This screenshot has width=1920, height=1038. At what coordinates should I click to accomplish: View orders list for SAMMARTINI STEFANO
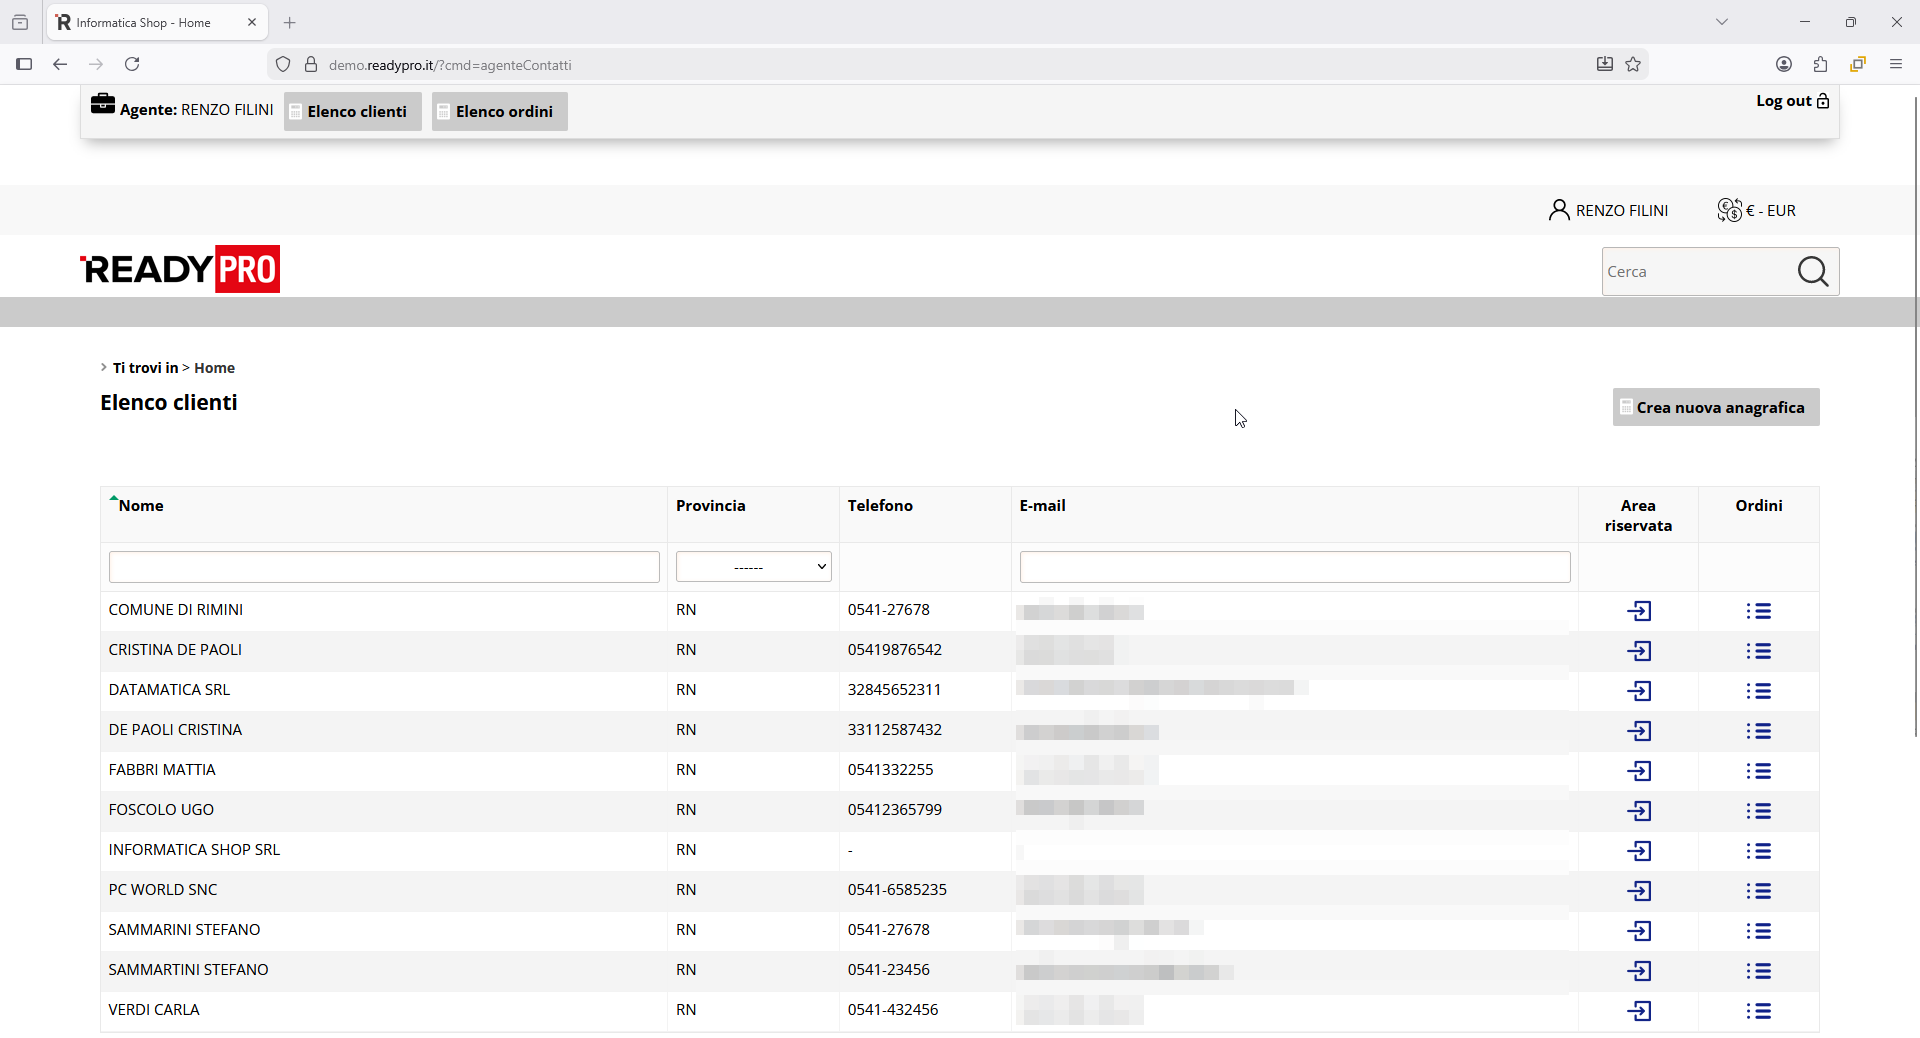(1759, 971)
